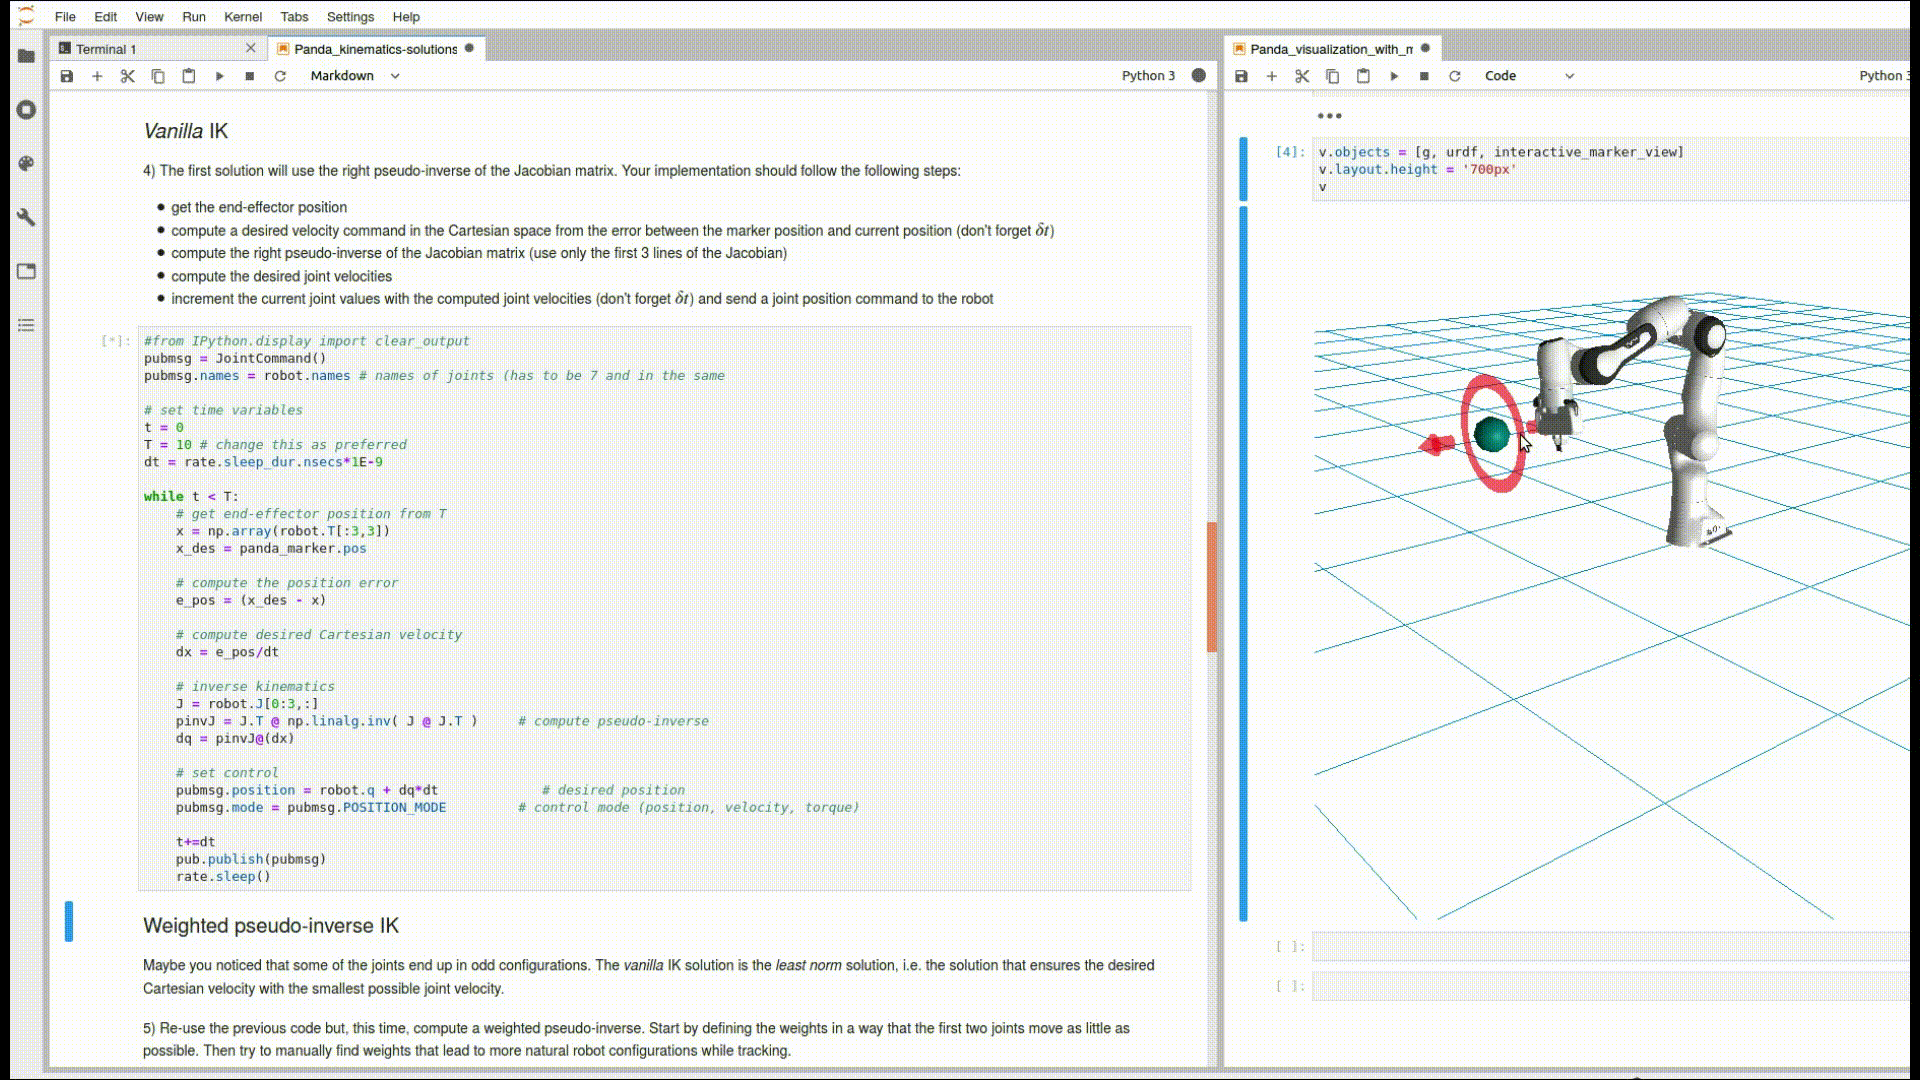Viewport: 1920px width, 1080px height.
Task: Restart kernel in right visualization notebook
Action: [x=1455, y=76]
